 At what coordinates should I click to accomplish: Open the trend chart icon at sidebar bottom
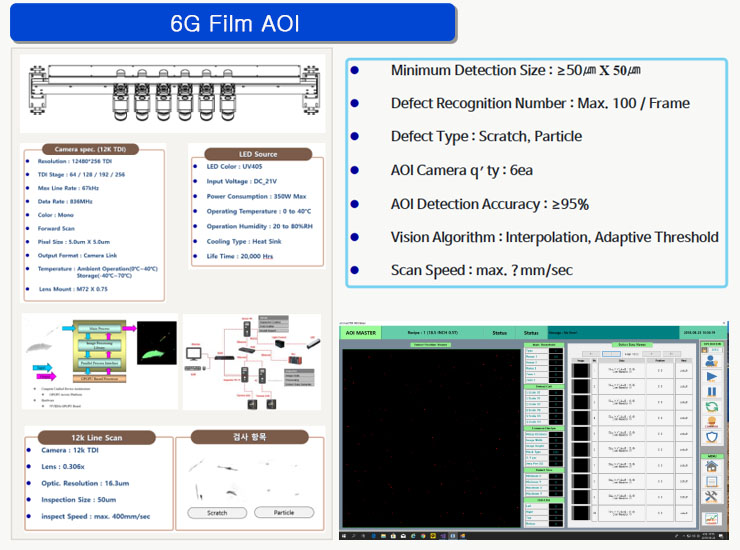click(x=712, y=519)
